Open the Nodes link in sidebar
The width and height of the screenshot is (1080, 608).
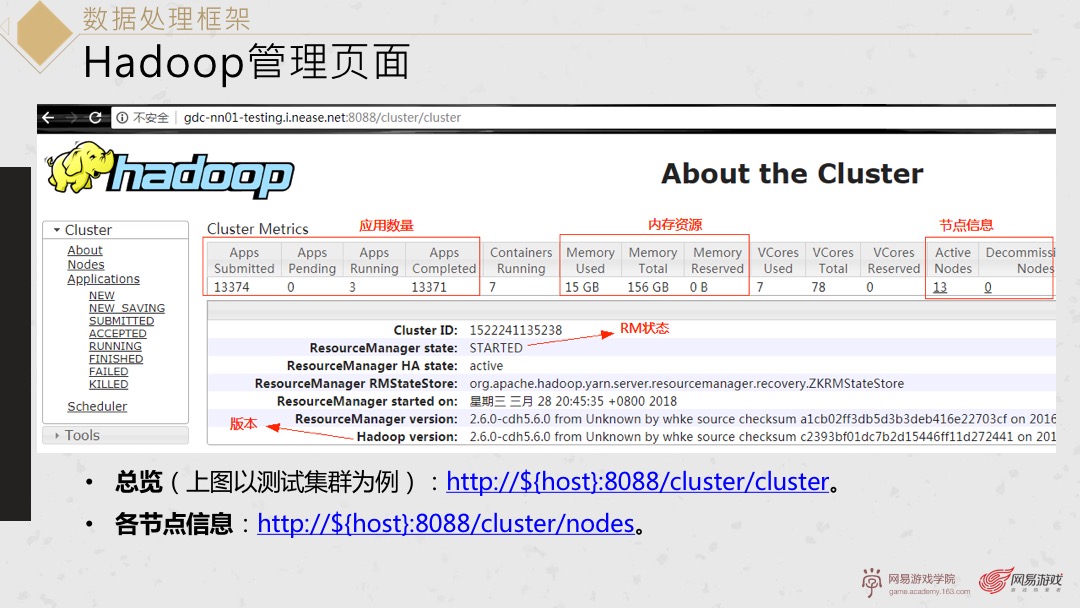point(86,265)
